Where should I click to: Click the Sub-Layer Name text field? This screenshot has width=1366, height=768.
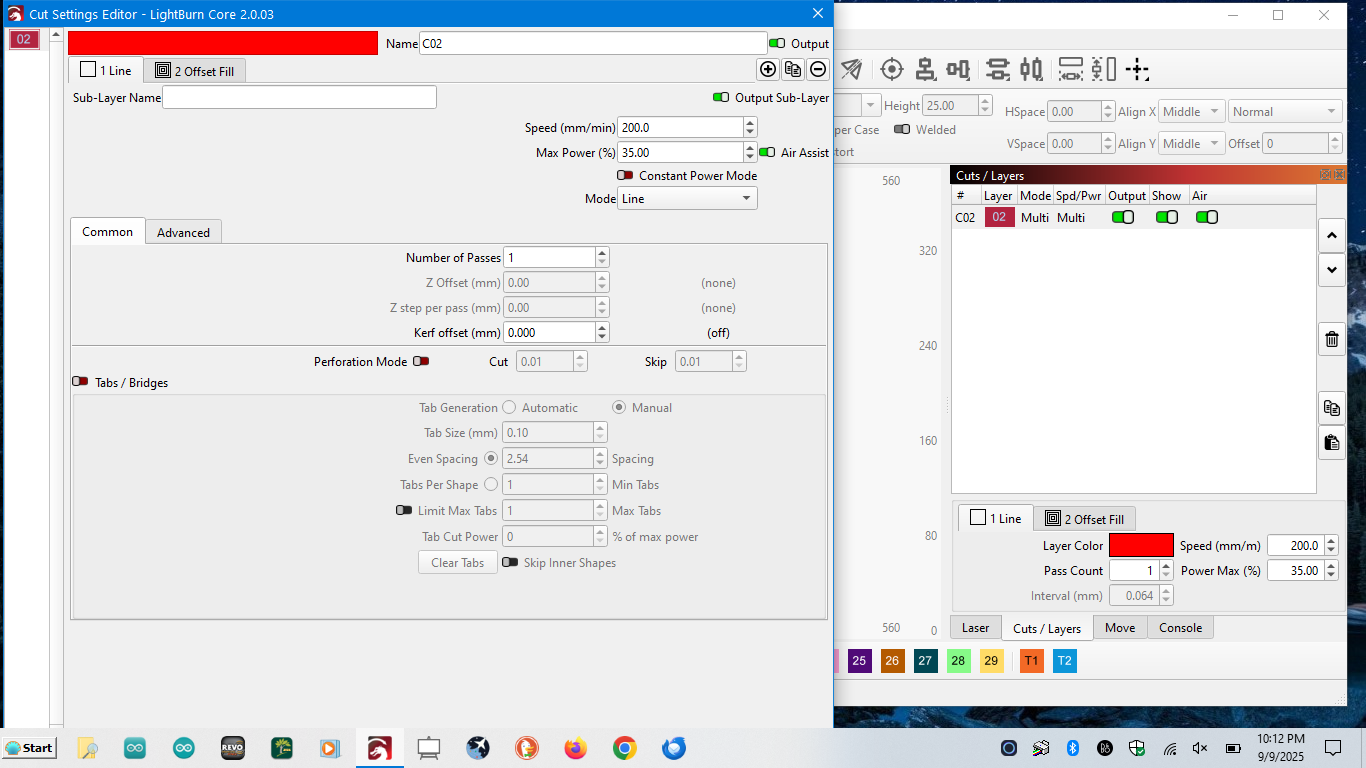[299, 97]
